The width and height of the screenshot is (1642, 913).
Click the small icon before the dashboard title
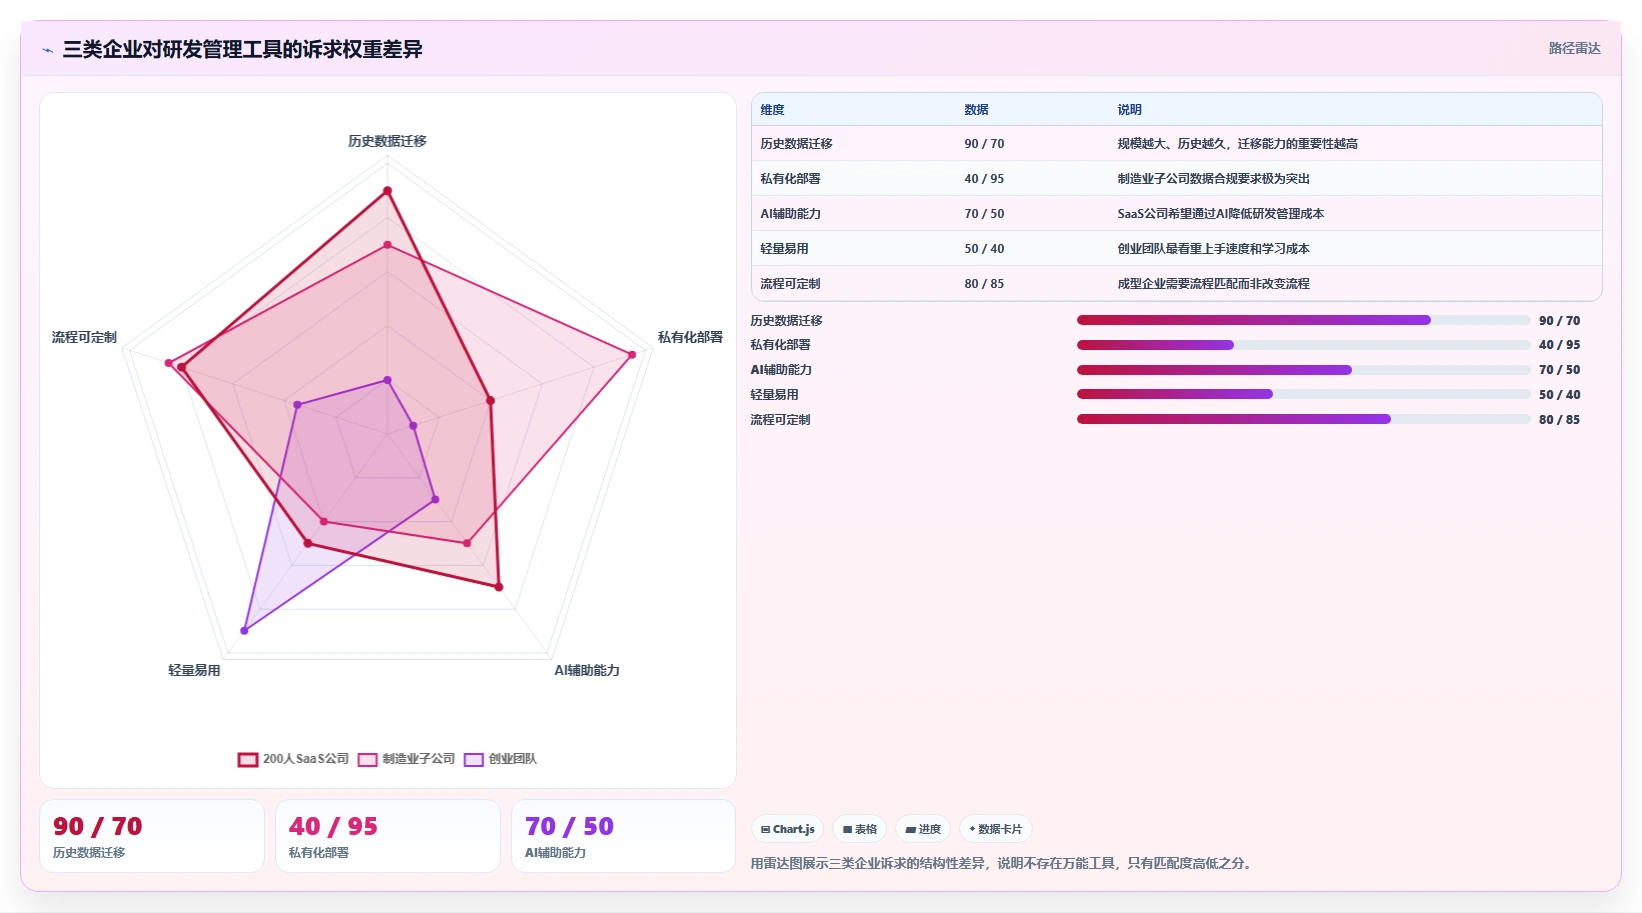tap(47, 50)
